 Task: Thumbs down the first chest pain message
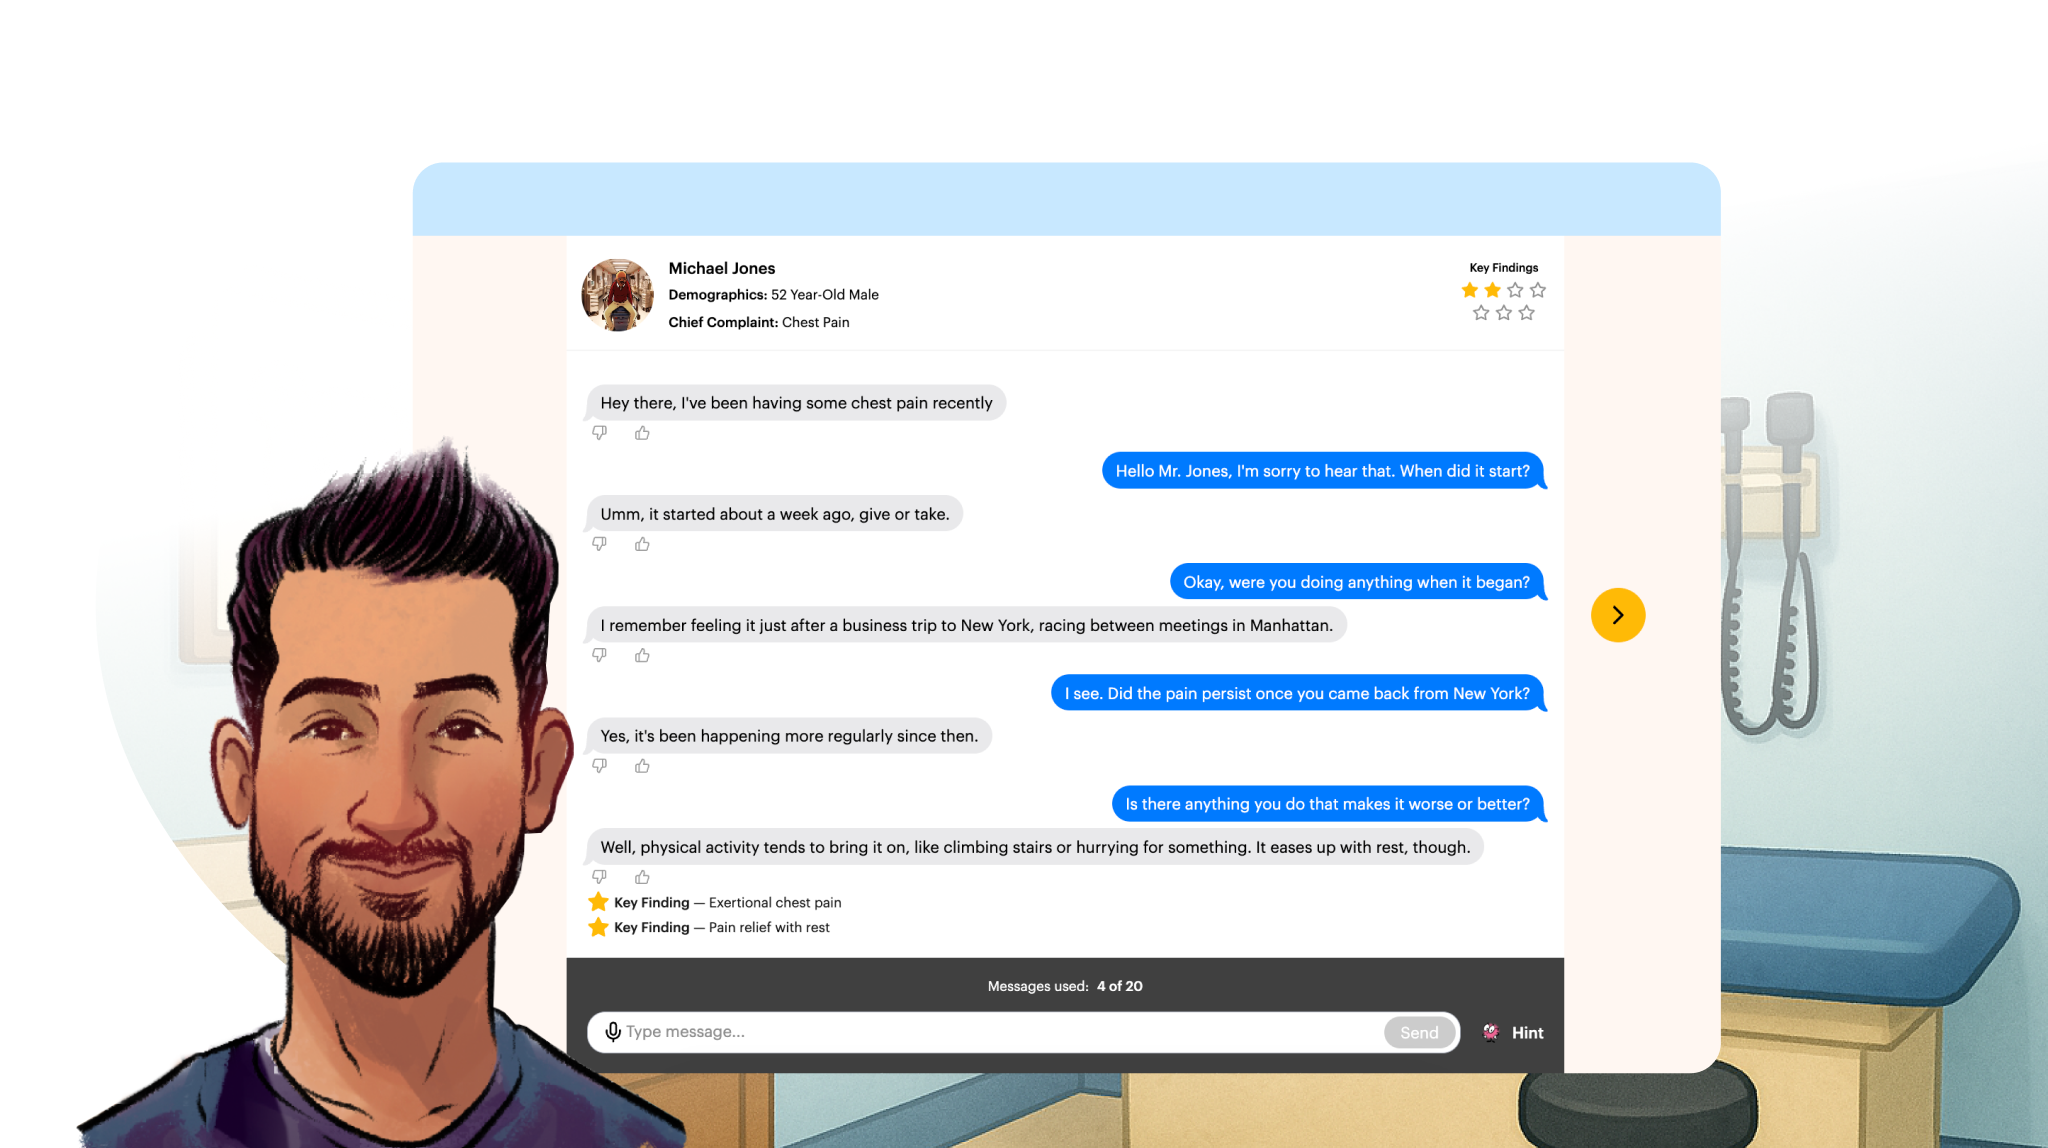599,433
